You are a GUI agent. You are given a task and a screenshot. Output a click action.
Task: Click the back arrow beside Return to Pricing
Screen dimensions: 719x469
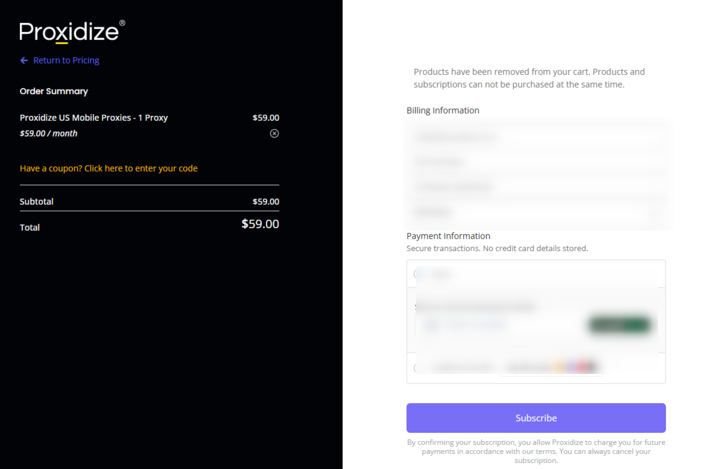tap(24, 61)
